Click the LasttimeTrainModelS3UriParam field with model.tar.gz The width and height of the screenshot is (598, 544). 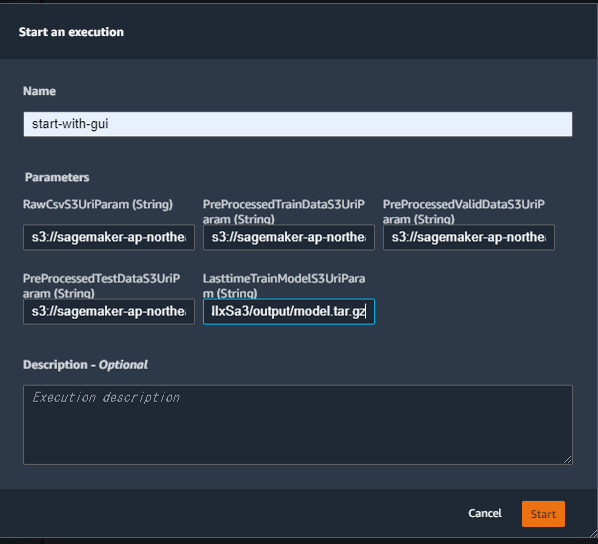(x=289, y=312)
